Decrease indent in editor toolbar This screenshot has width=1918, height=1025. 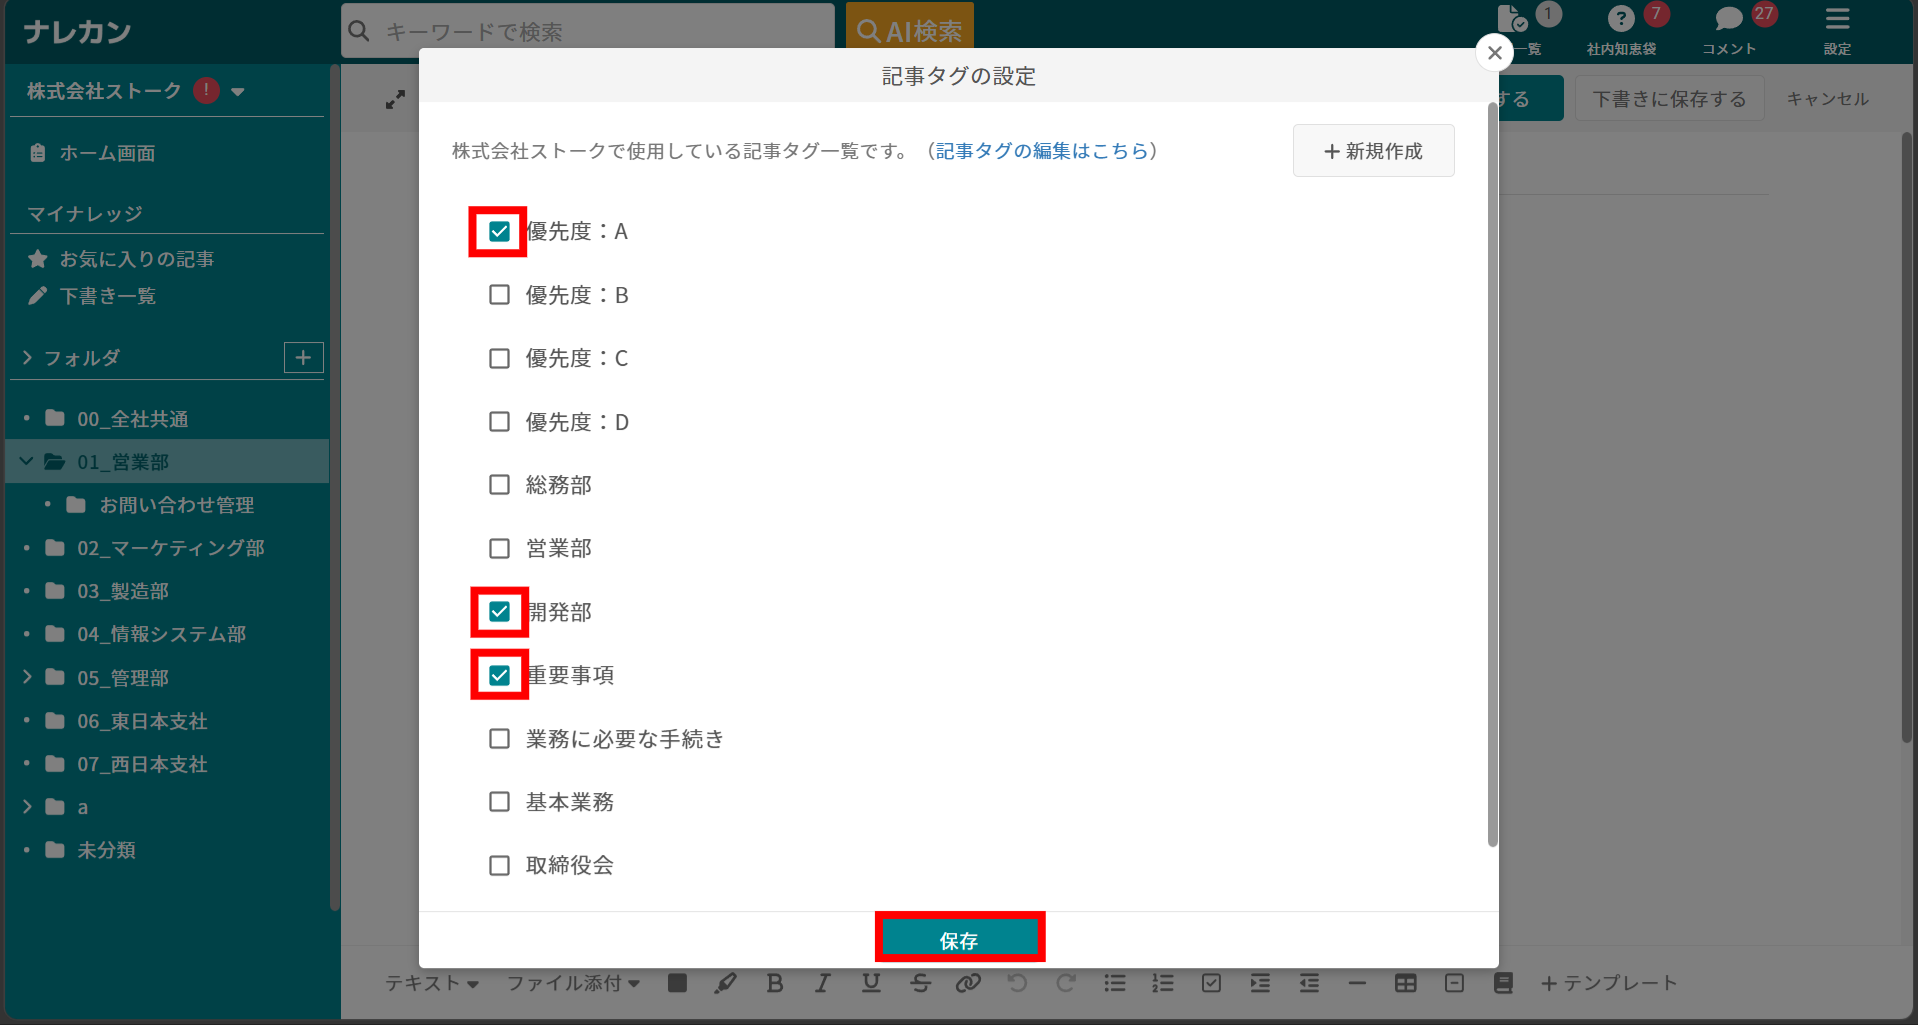coord(1309,983)
